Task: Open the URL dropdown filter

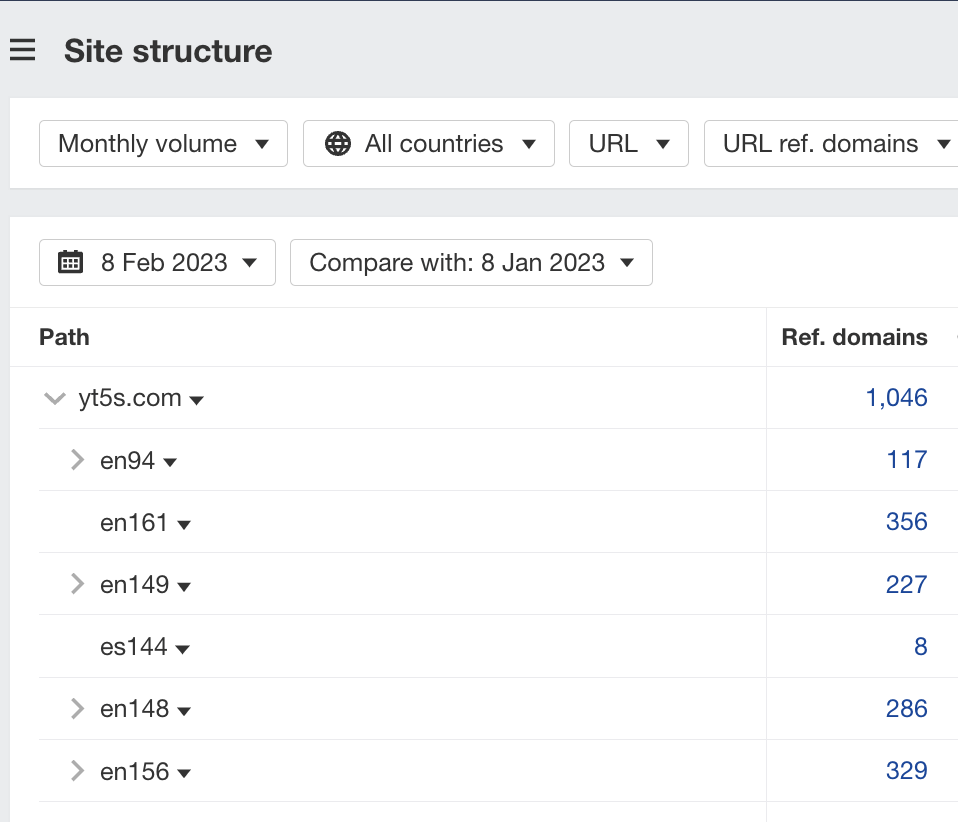Action: pyautogui.click(x=628, y=143)
